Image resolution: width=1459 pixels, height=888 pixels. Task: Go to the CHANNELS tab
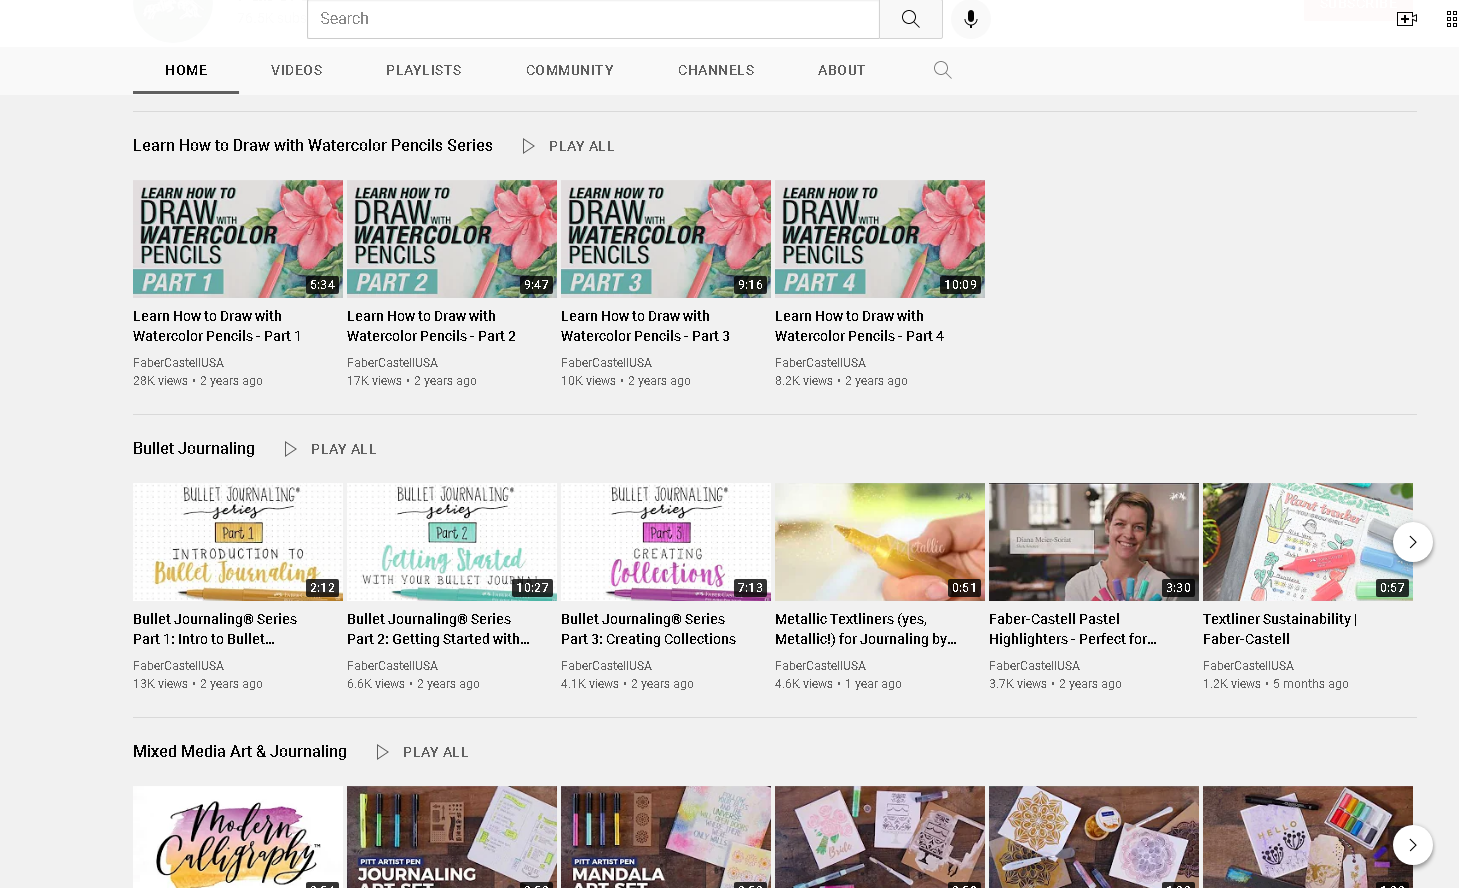pyautogui.click(x=716, y=70)
